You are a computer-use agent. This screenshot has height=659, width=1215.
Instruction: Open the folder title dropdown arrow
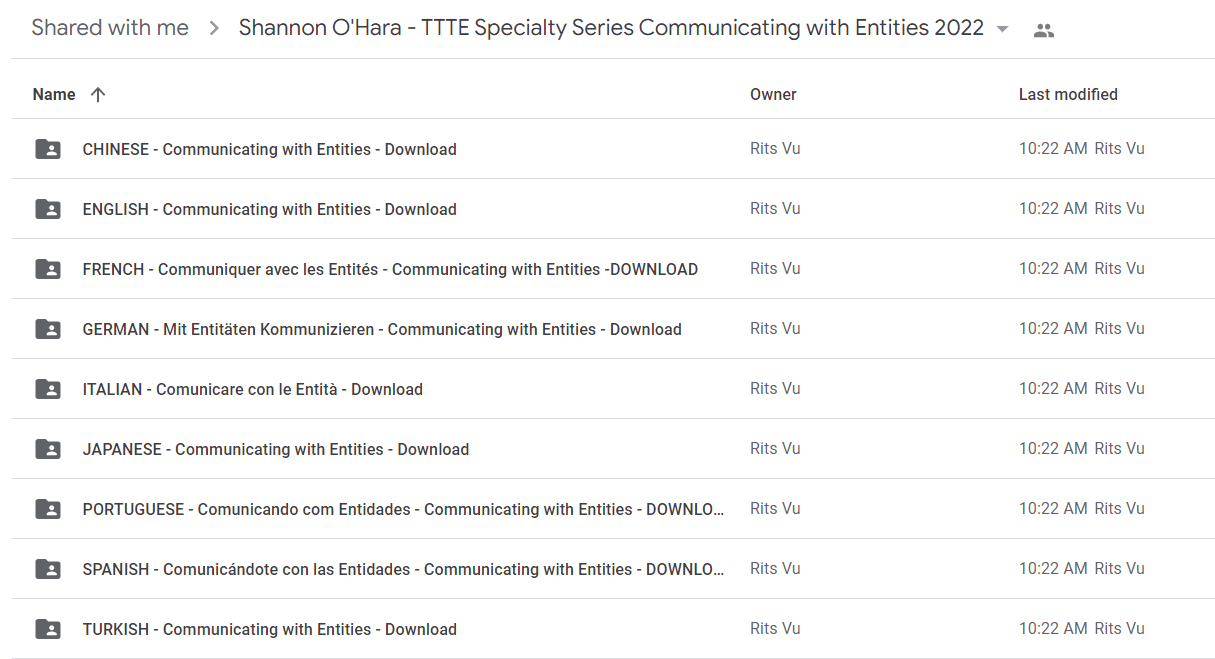pos(1003,29)
